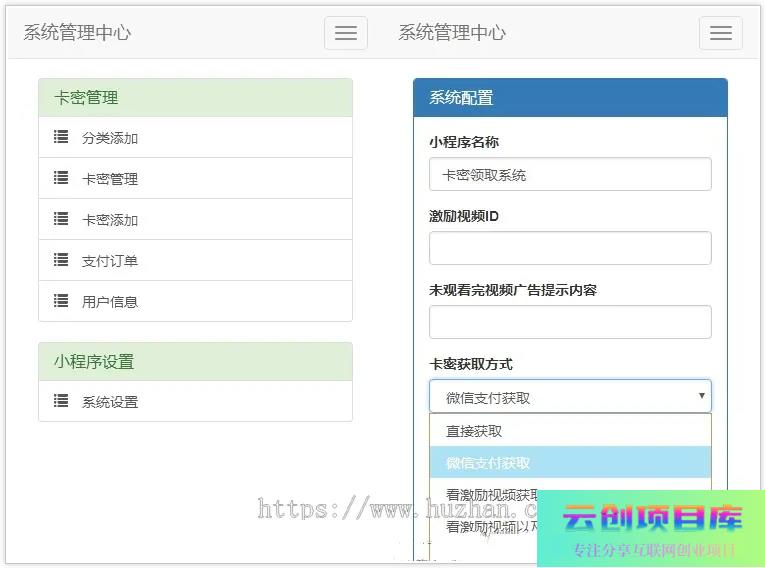The height and width of the screenshot is (568, 765).
Task: Click right 系统管理中心 brand title
Action: [x=452, y=33]
